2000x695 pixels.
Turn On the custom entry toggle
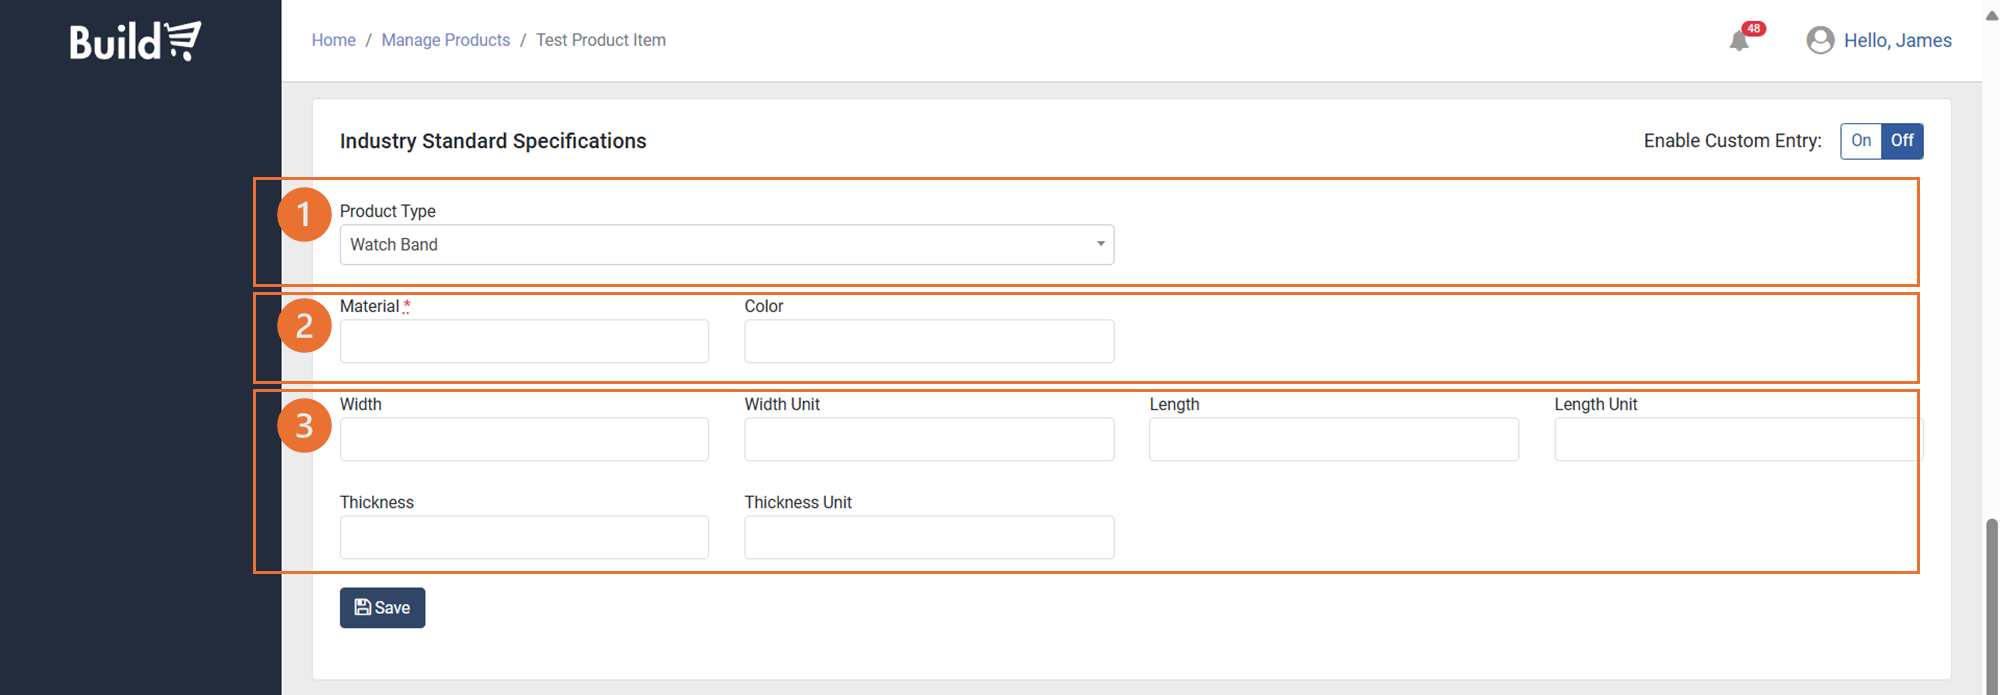coord(1860,141)
